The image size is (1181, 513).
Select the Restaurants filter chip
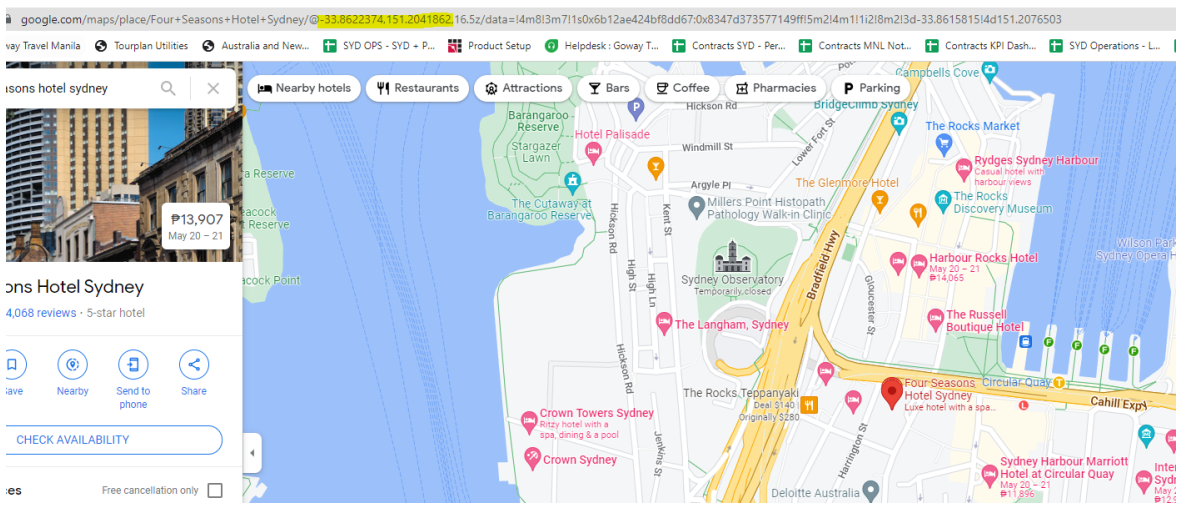[417, 88]
